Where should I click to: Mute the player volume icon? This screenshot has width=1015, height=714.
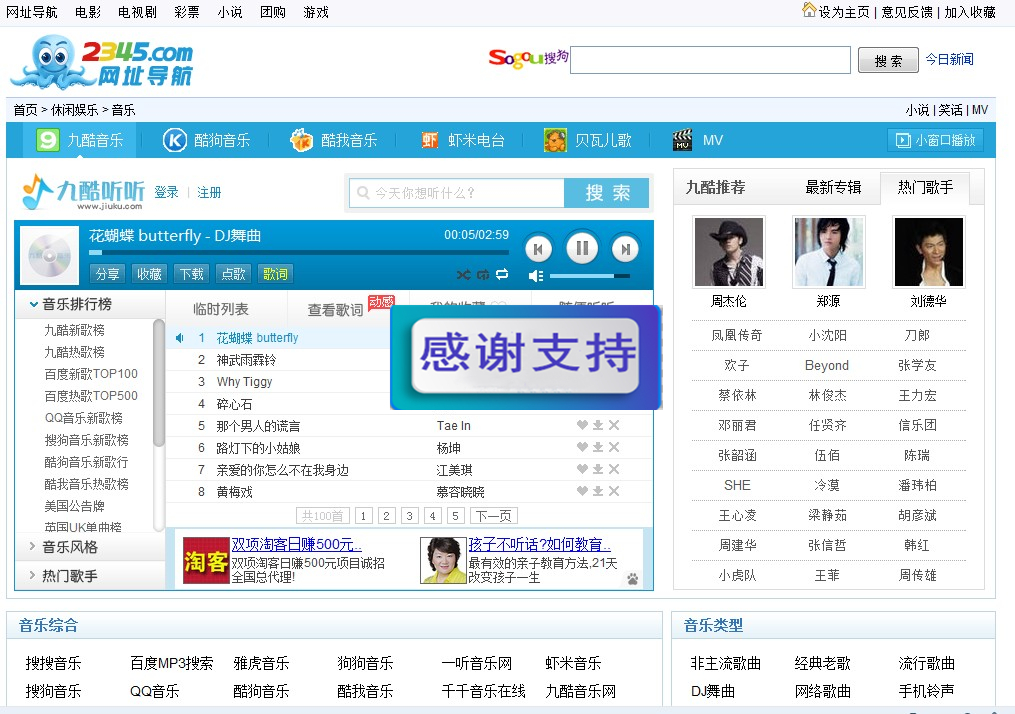tap(536, 276)
